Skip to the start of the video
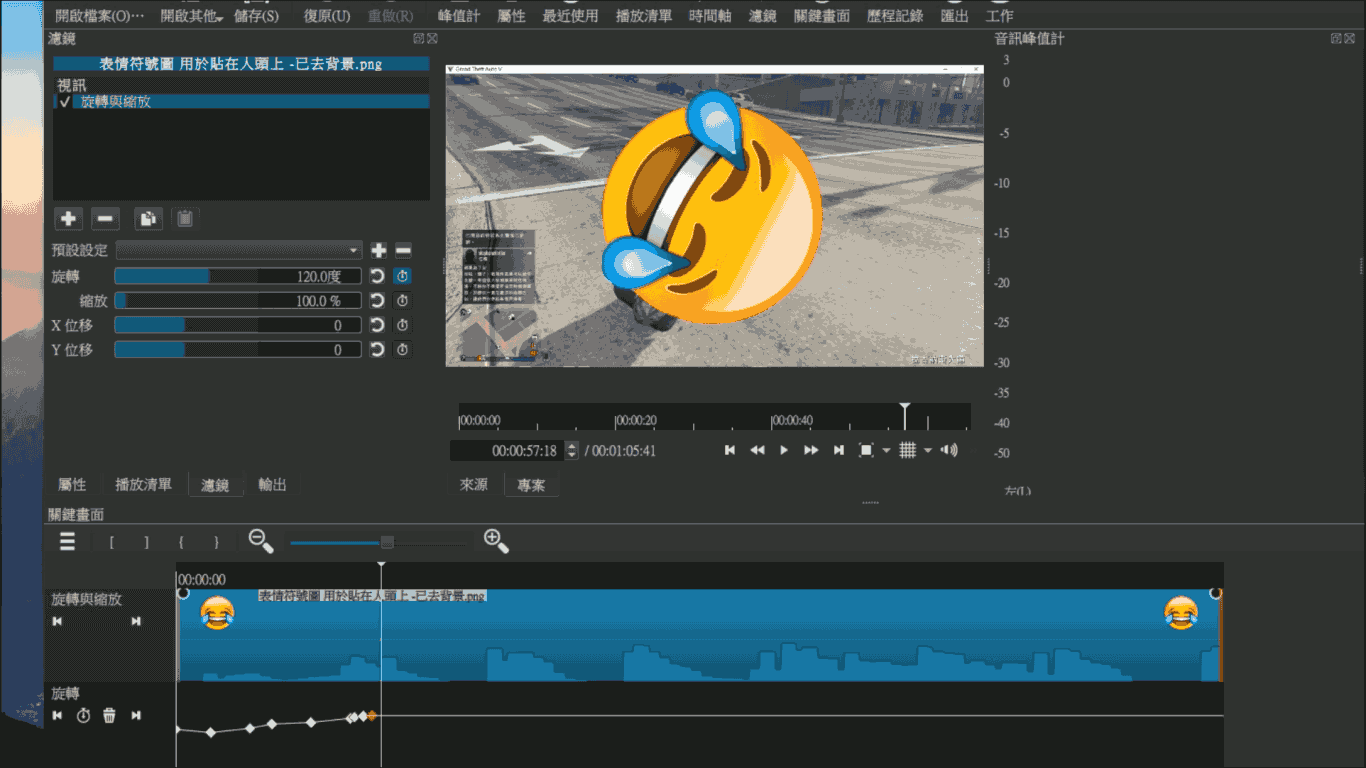This screenshot has width=1366, height=768. 730,450
